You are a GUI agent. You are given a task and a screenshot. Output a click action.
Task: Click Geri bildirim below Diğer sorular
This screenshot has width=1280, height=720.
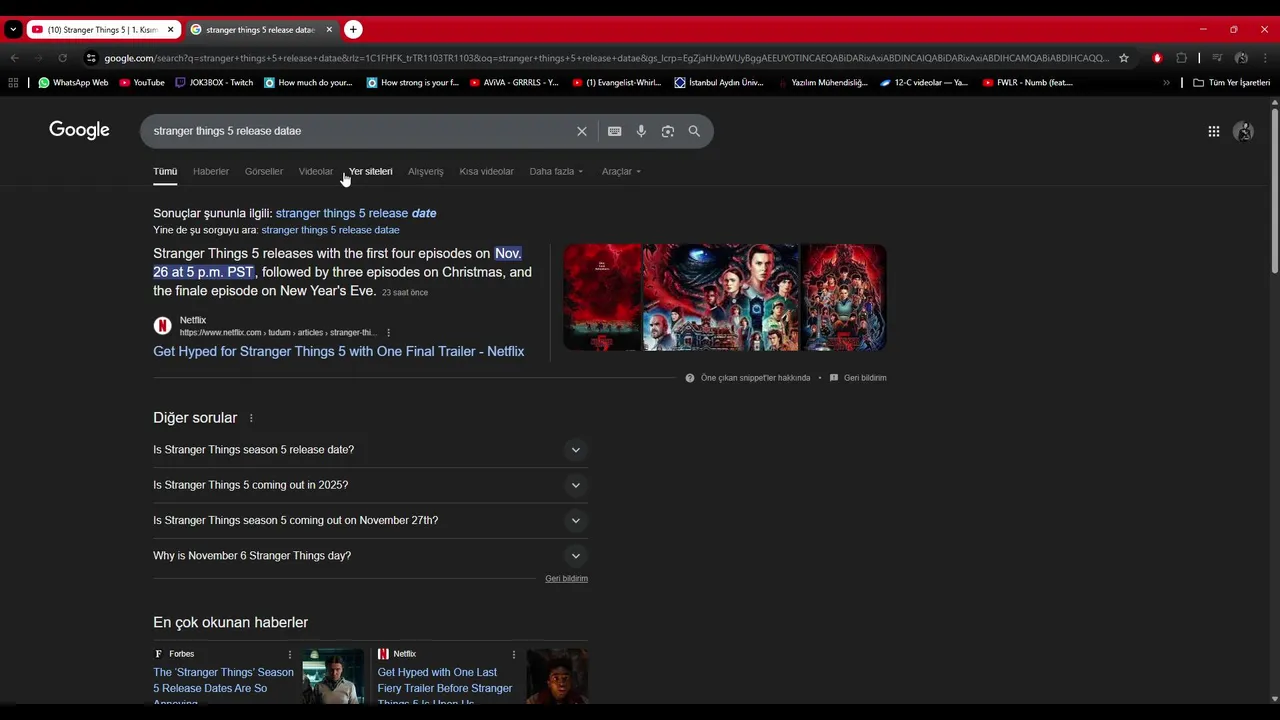(x=566, y=579)
